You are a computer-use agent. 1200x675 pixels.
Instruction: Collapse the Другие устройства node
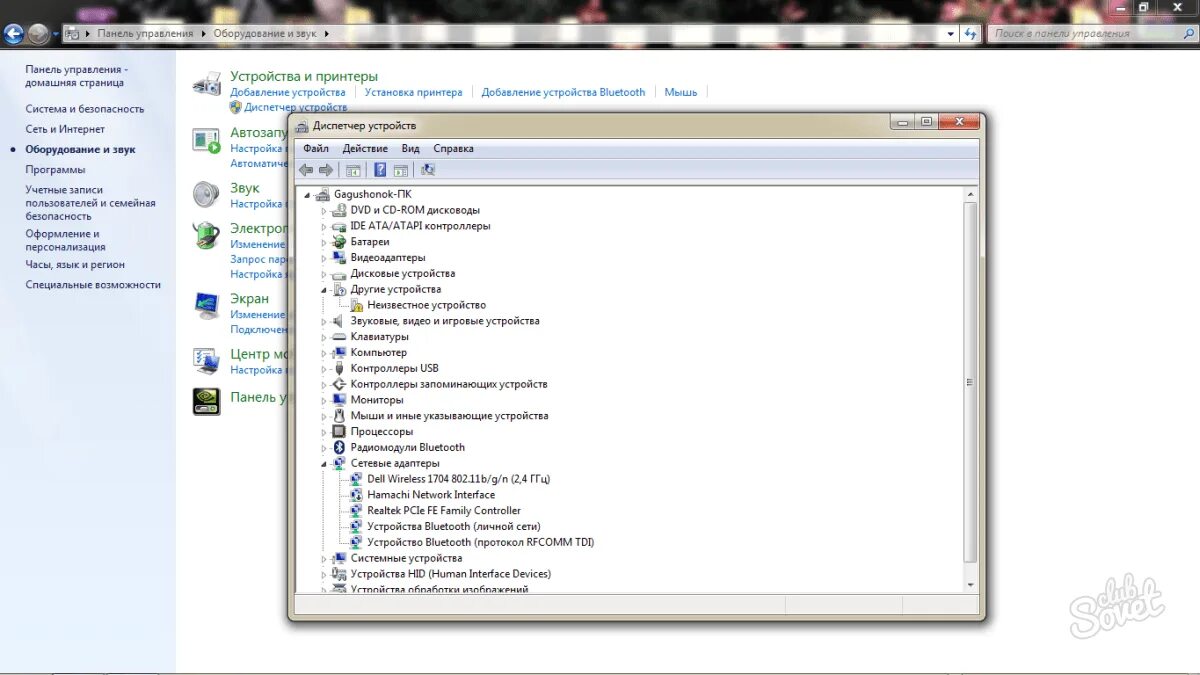324,290
